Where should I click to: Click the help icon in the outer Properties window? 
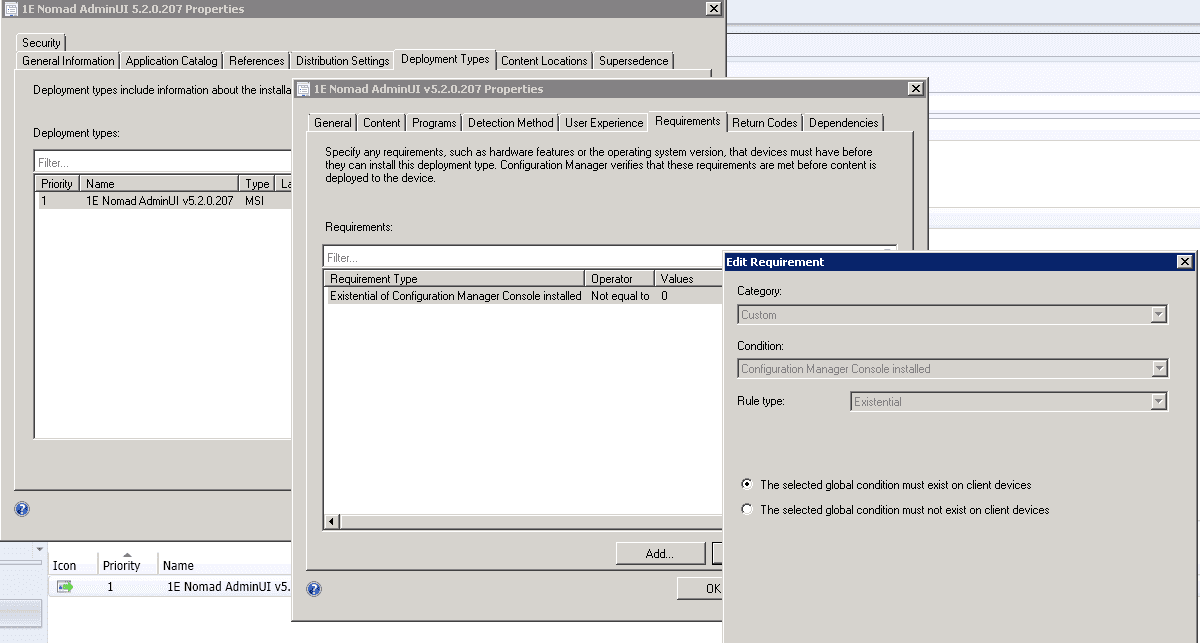(x=22, y=509)
